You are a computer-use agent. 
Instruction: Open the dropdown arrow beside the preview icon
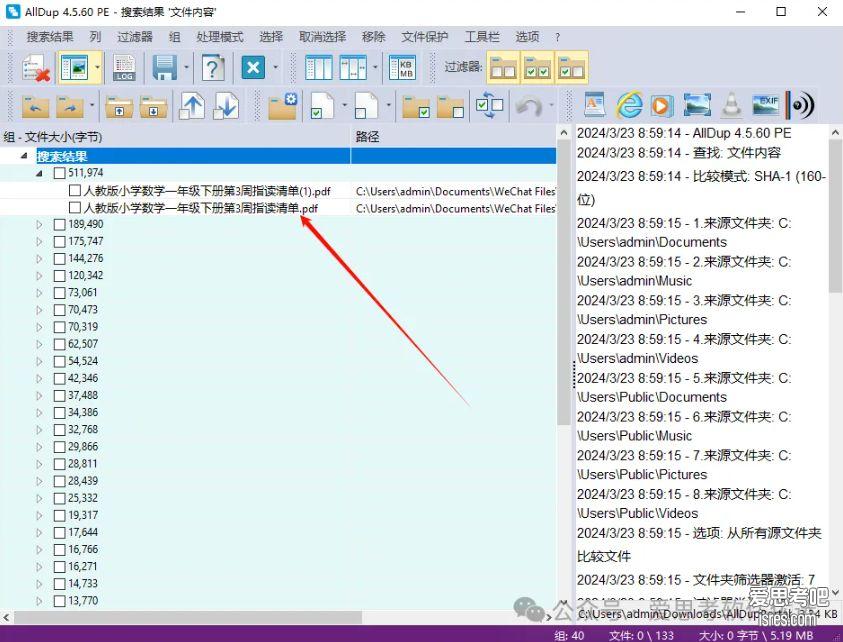[97, 68]
